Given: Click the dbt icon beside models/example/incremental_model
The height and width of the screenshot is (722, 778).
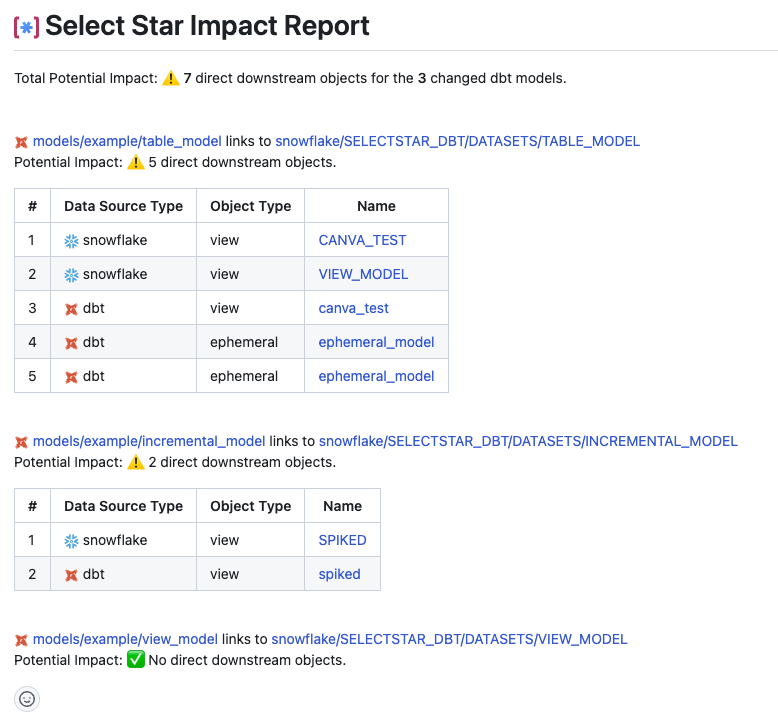Looking at the screenshot, I should 22,442.
